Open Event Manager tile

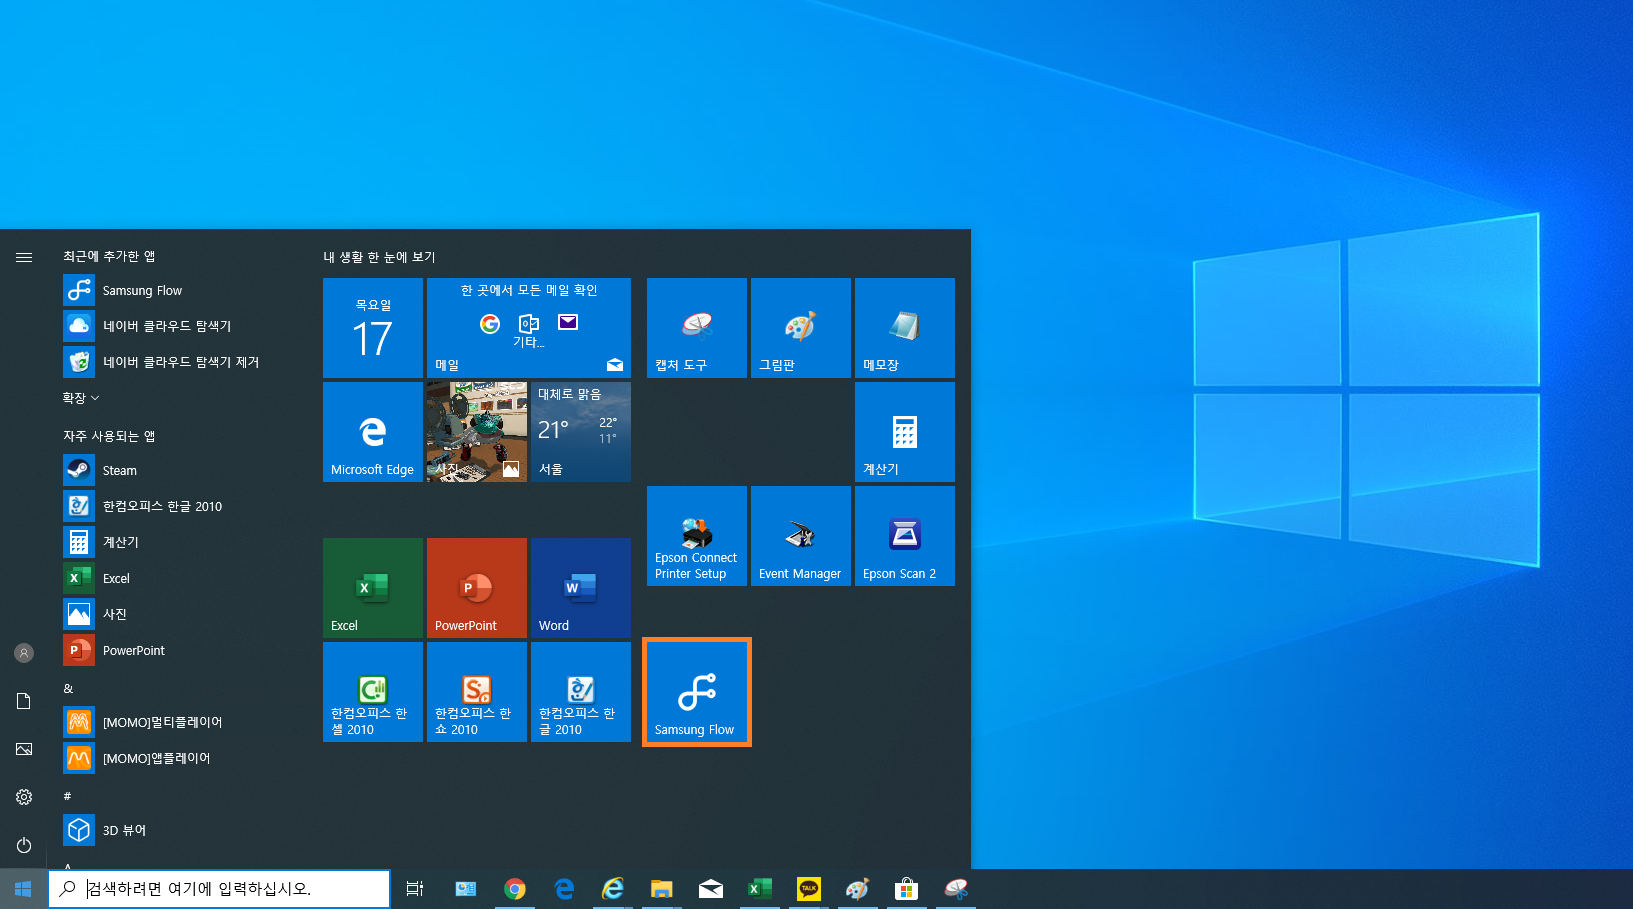click(801, 536)
